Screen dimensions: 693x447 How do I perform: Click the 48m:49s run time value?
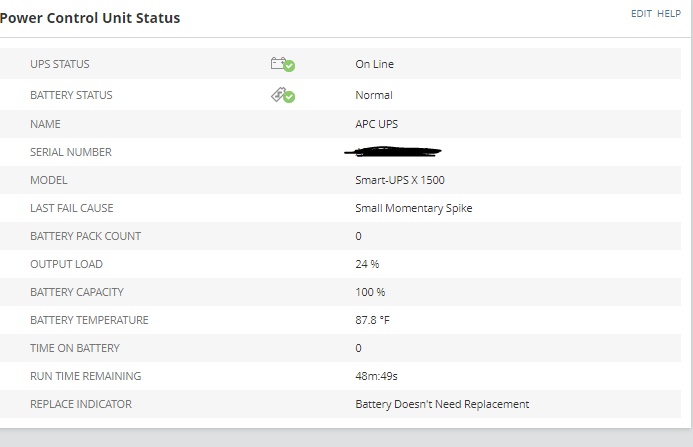376,376
